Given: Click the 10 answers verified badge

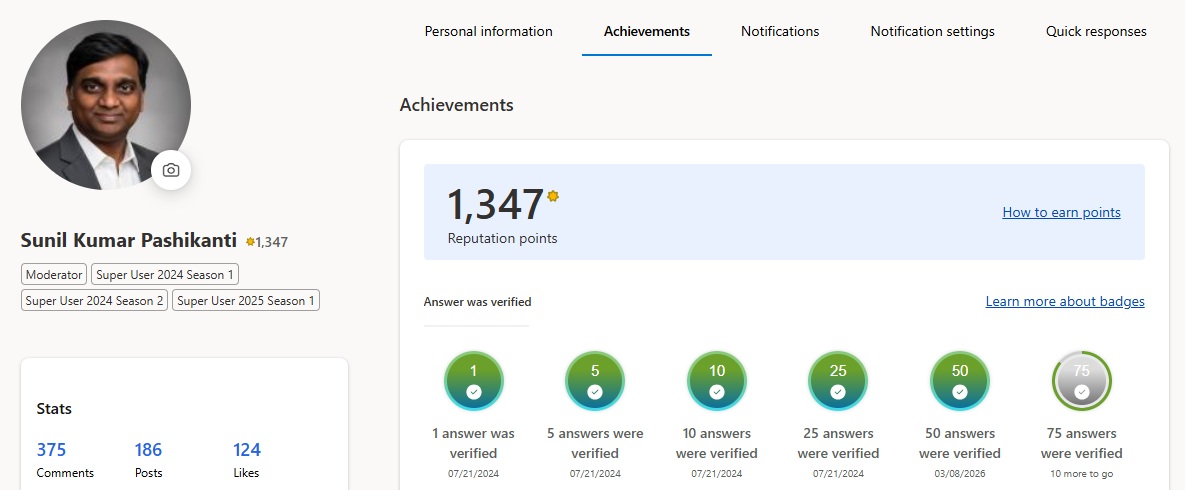Looking at the screenshot, I should 716,380.
